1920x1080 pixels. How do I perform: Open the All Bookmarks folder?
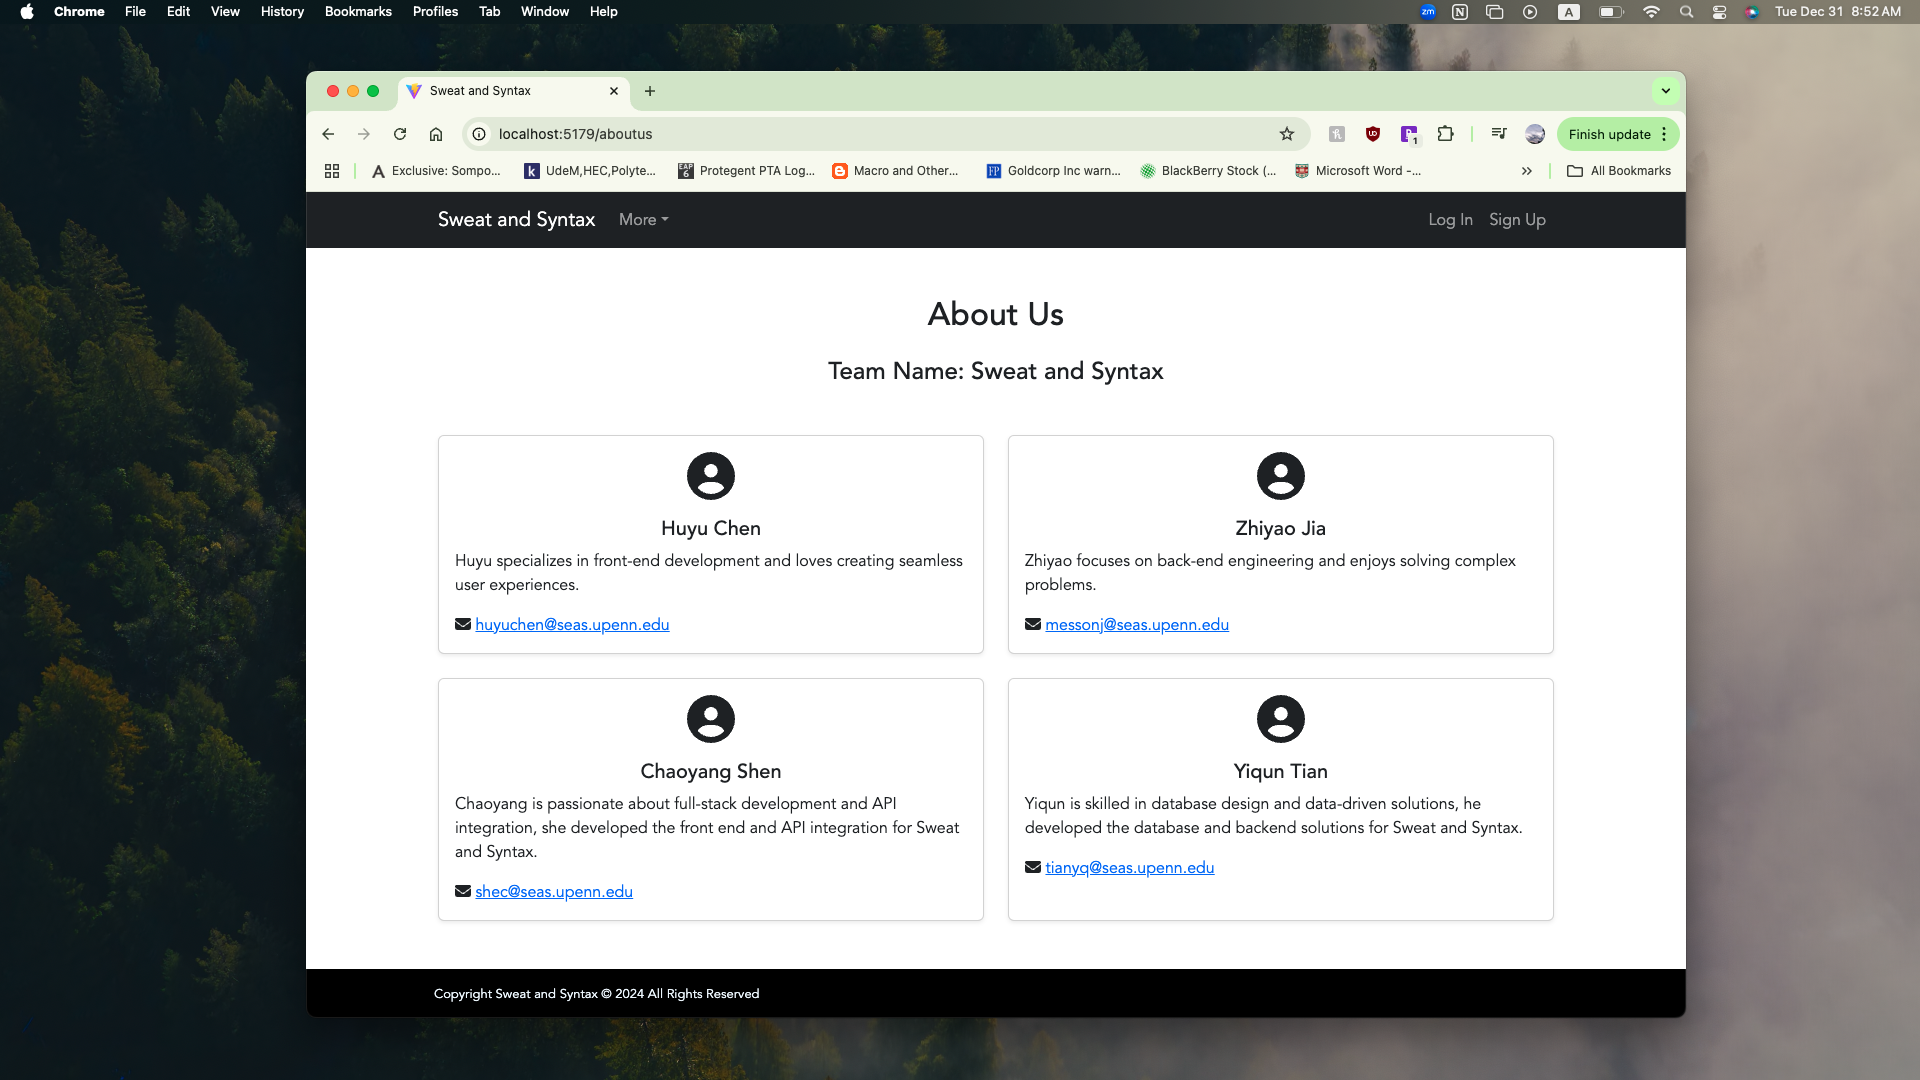pos(1619,171)
